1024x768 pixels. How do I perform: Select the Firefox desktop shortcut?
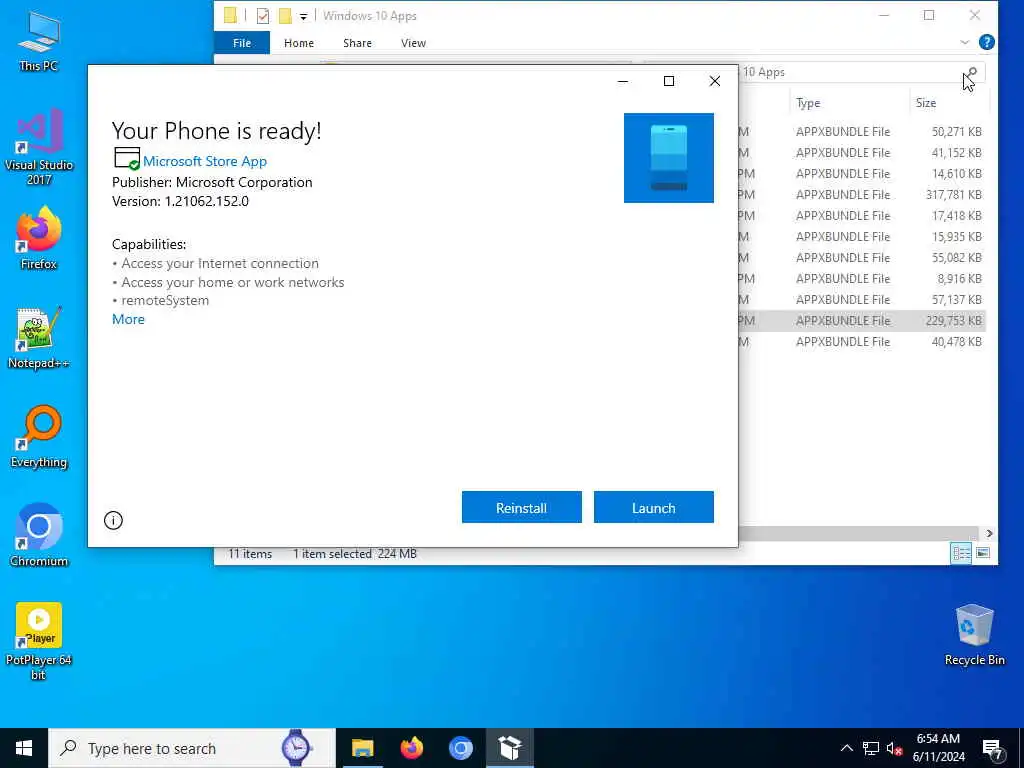click(39, 238)
